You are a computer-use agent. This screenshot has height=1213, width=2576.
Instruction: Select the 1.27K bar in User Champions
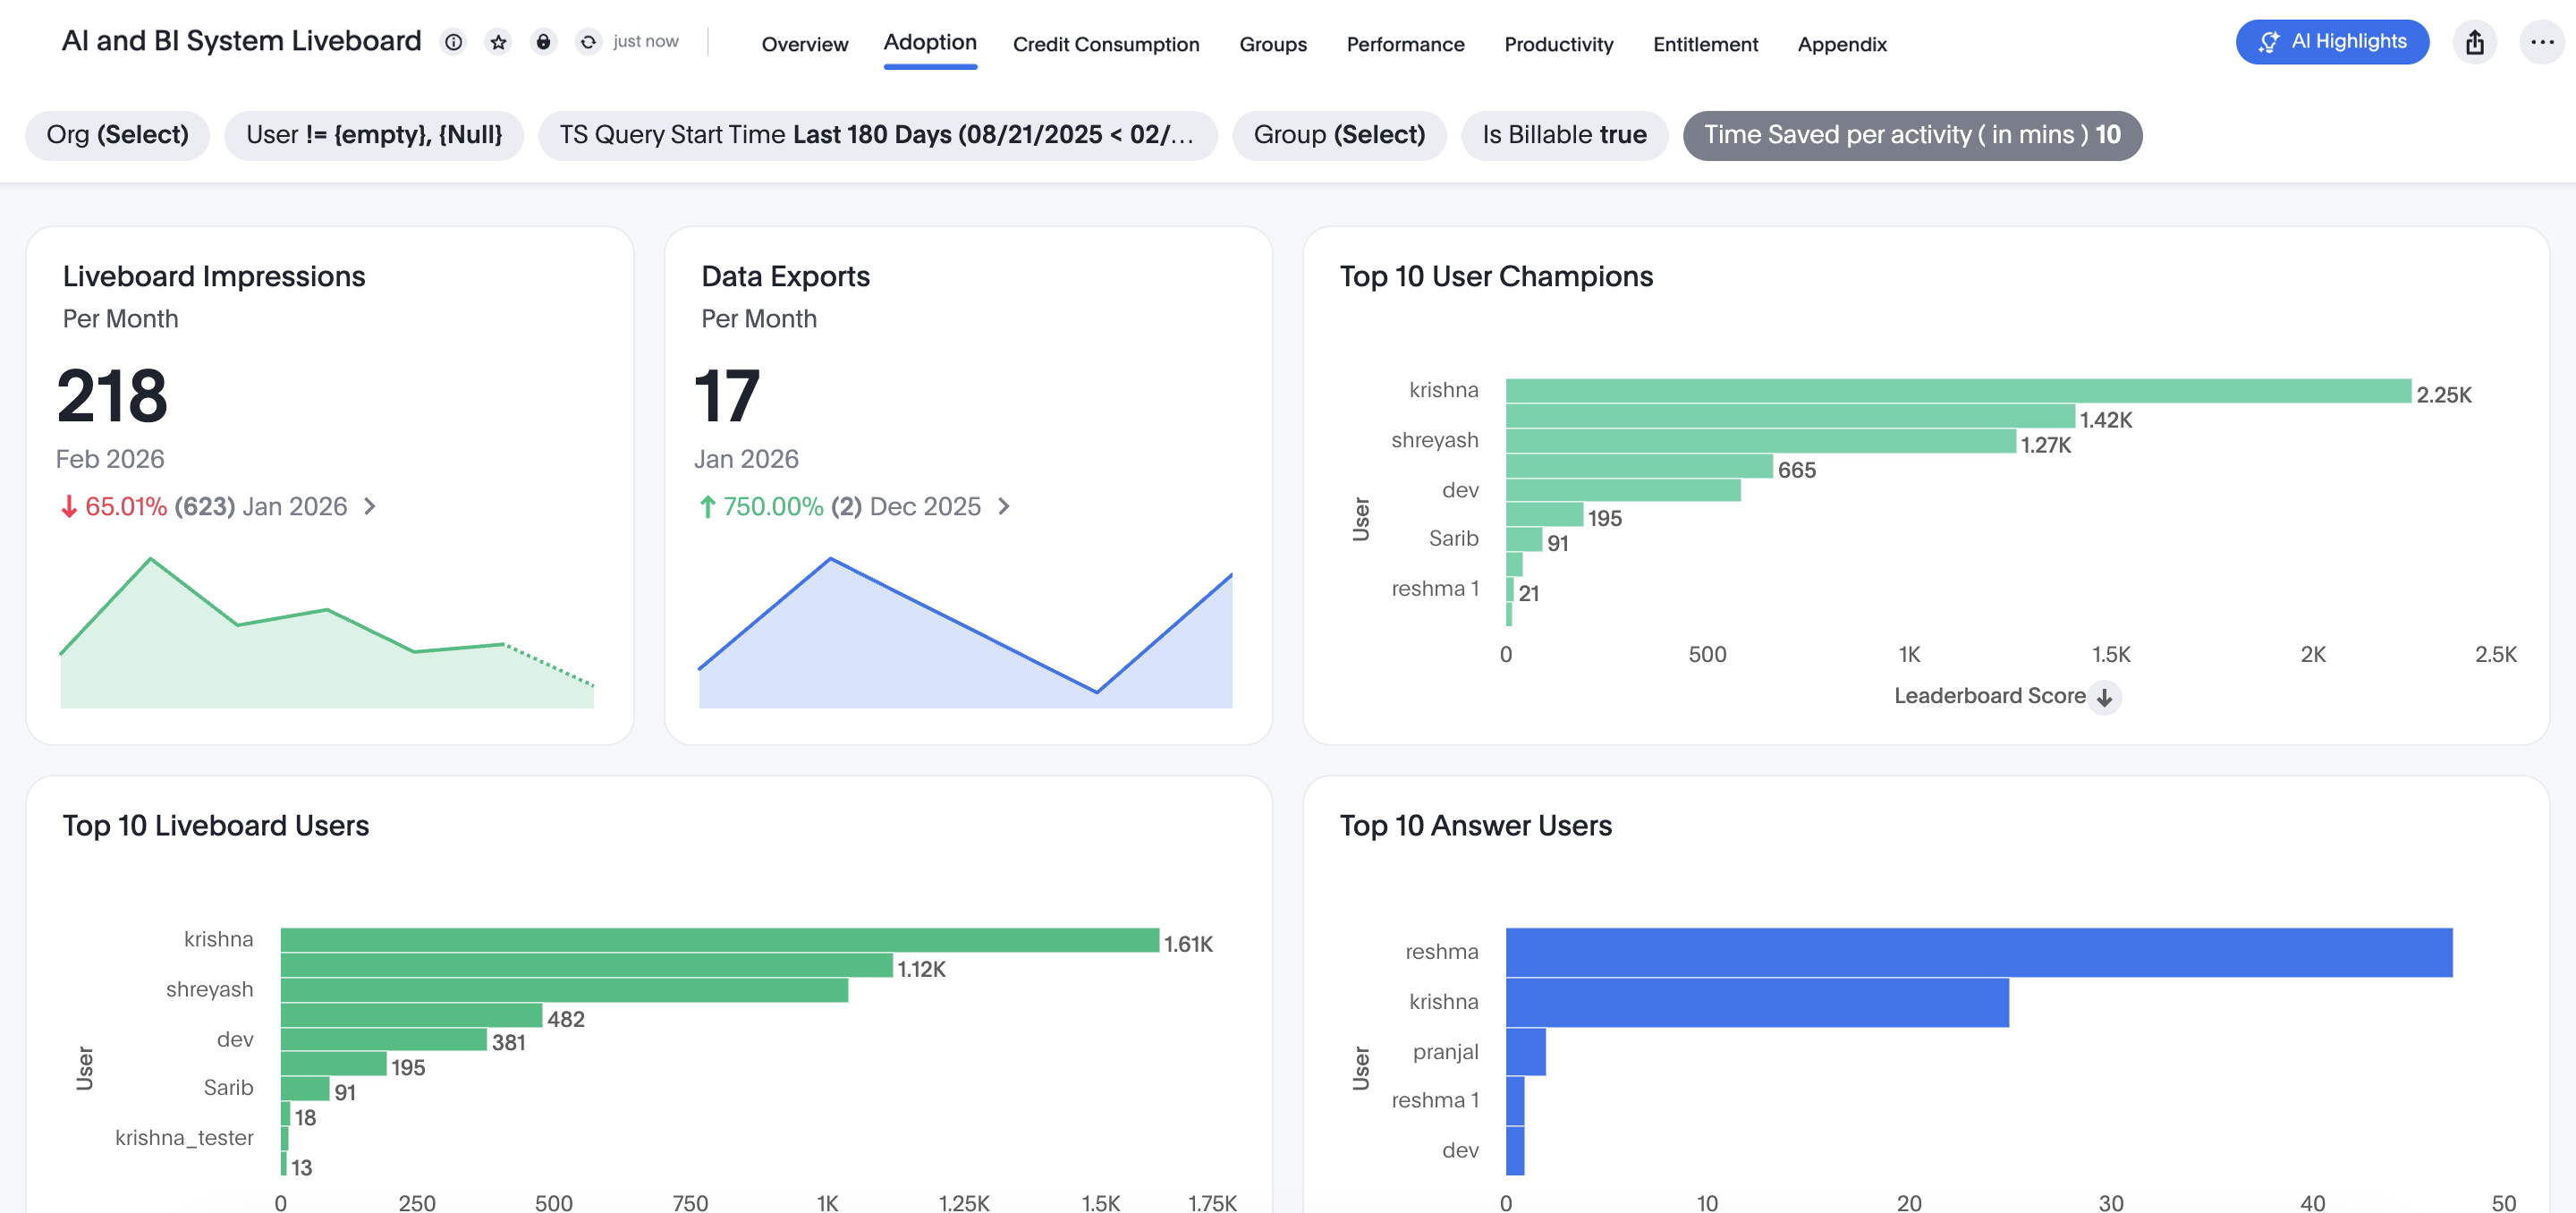click(x=1761, y=441)
